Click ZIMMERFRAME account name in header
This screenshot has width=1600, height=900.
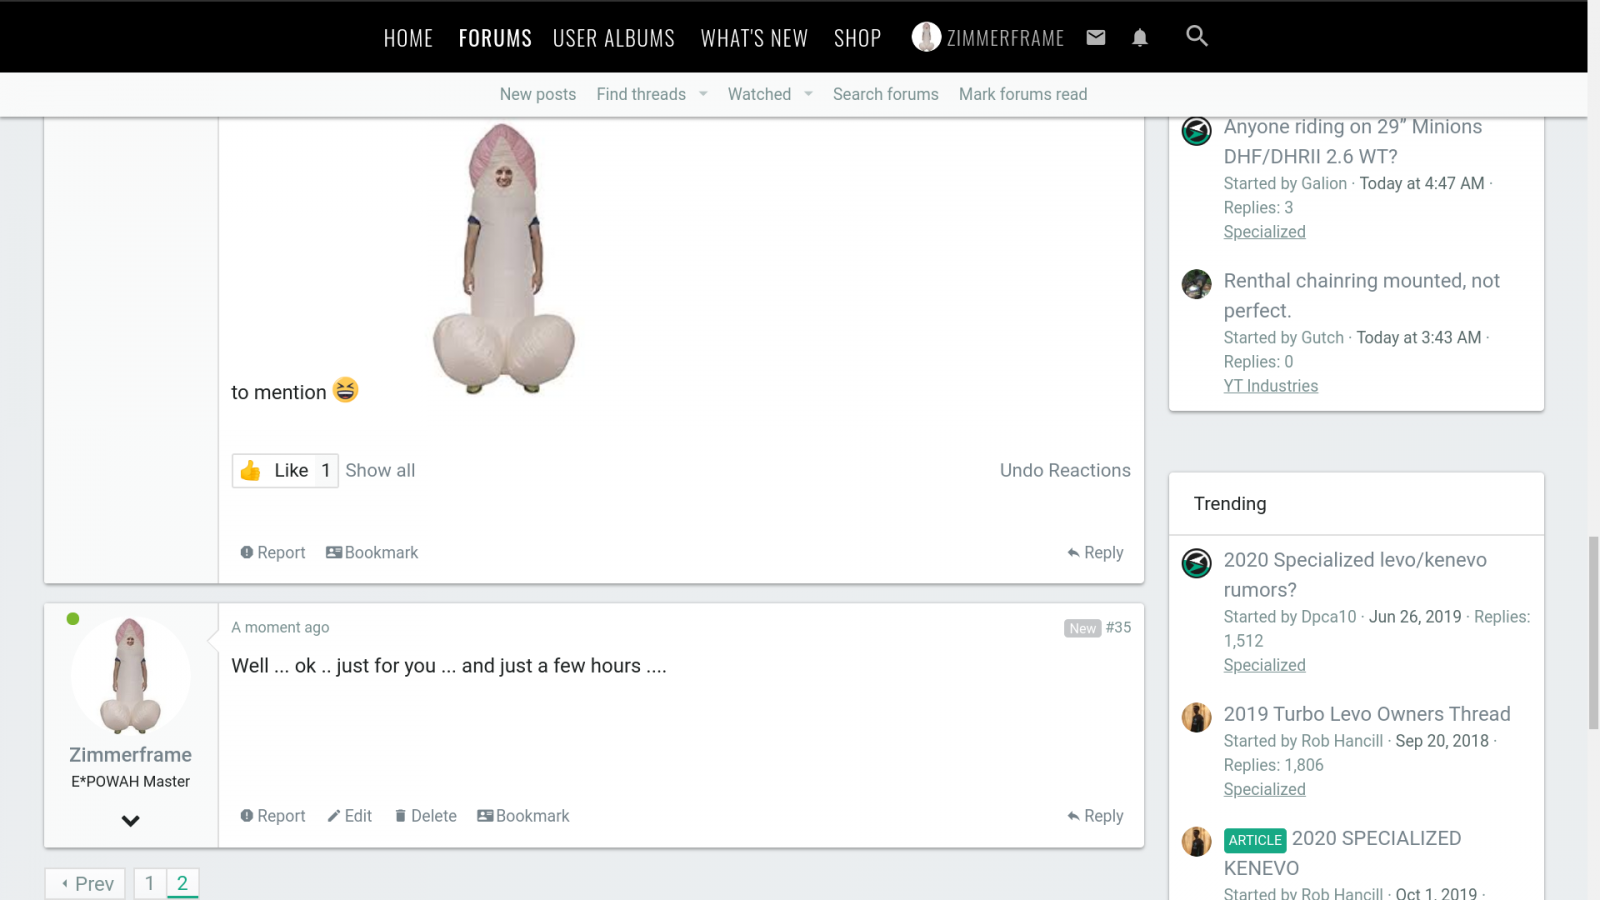(x=1005, y=38)
